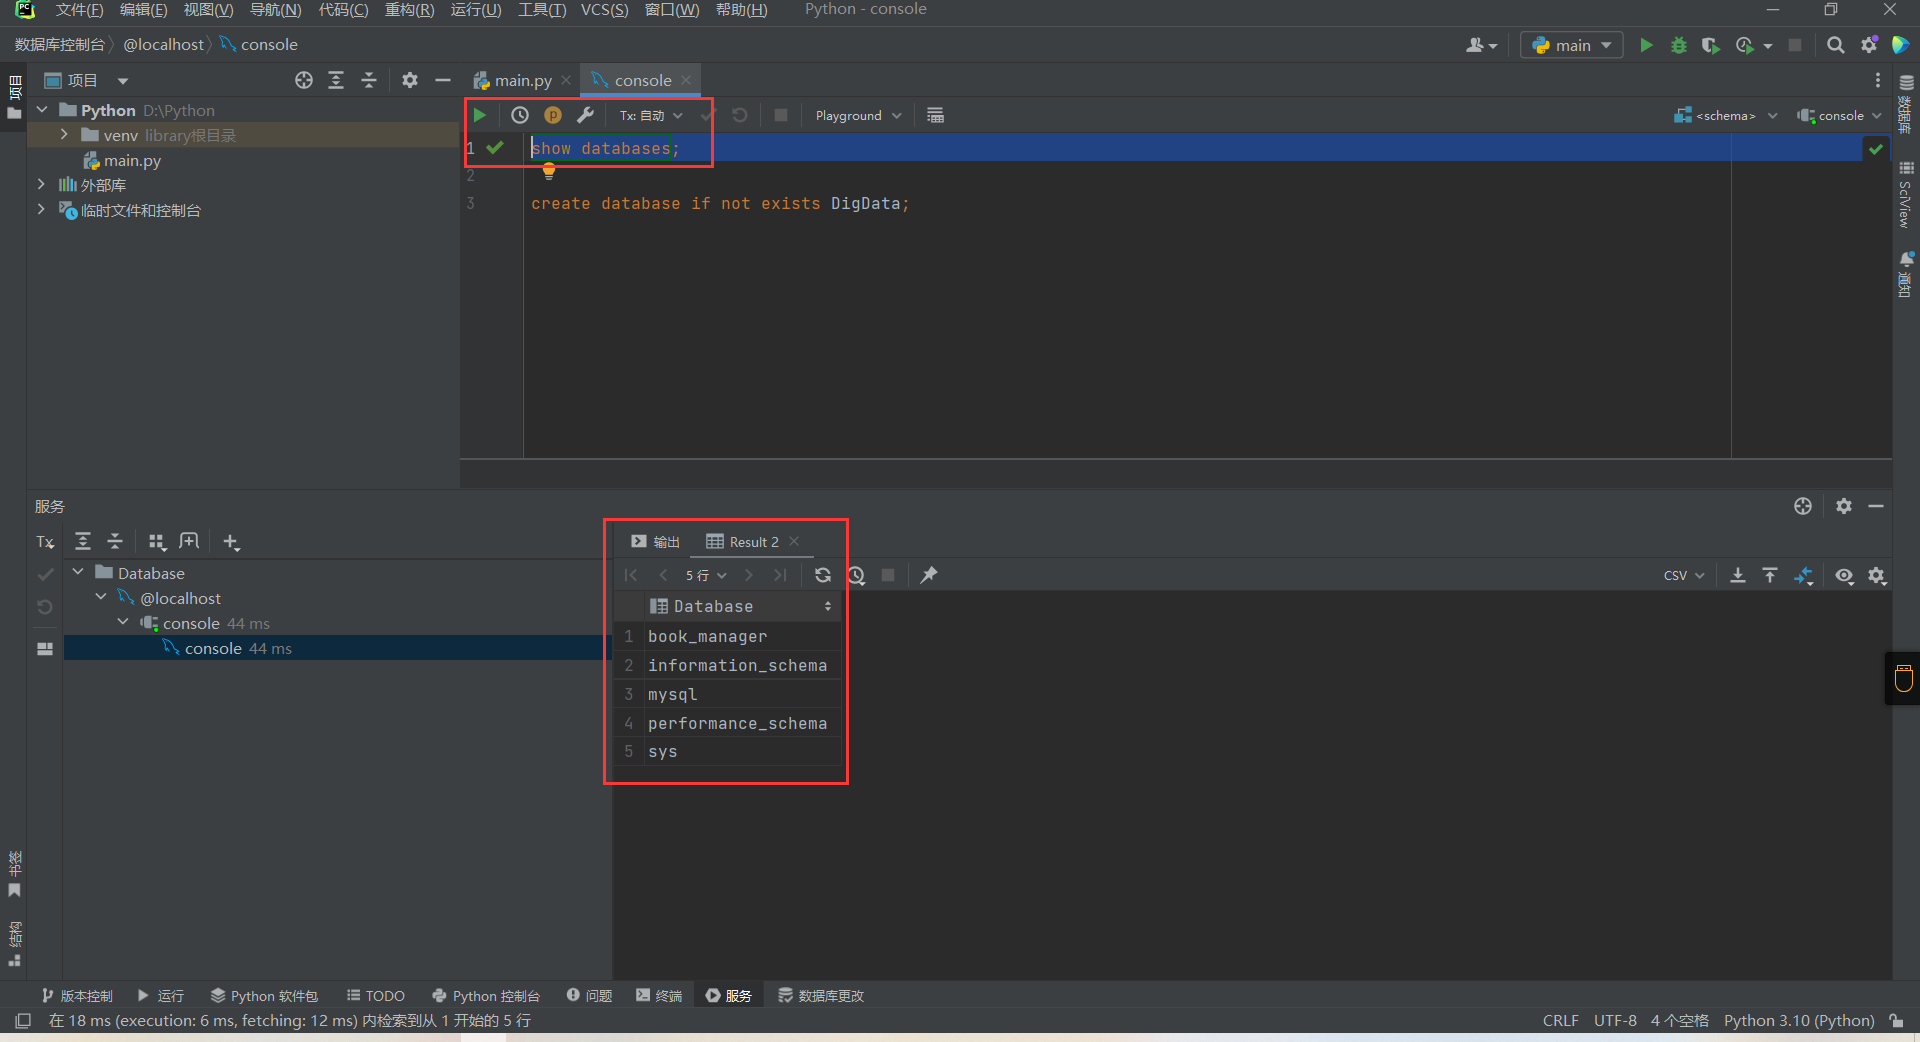The width and height of the screenshot is (1920, 1042).
Task: Expand the venv folder in project tree
Action: click(64, 135)
